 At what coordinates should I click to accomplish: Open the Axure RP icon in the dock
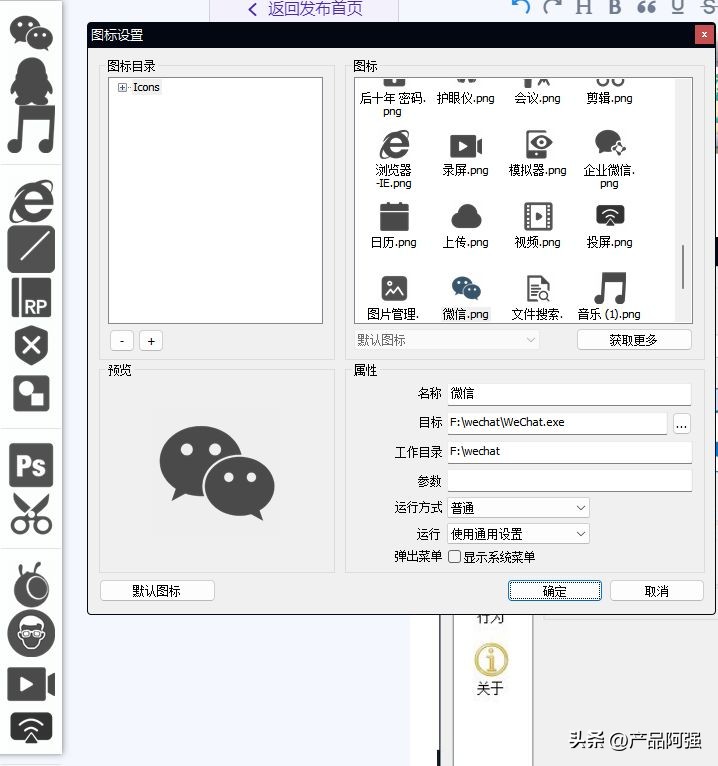31,297
